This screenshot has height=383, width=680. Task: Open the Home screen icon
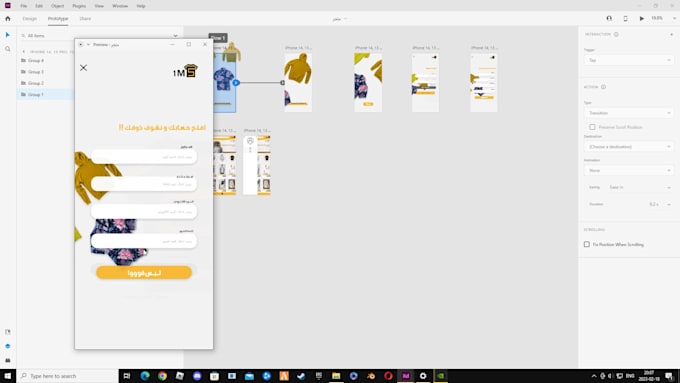[8, 19]
